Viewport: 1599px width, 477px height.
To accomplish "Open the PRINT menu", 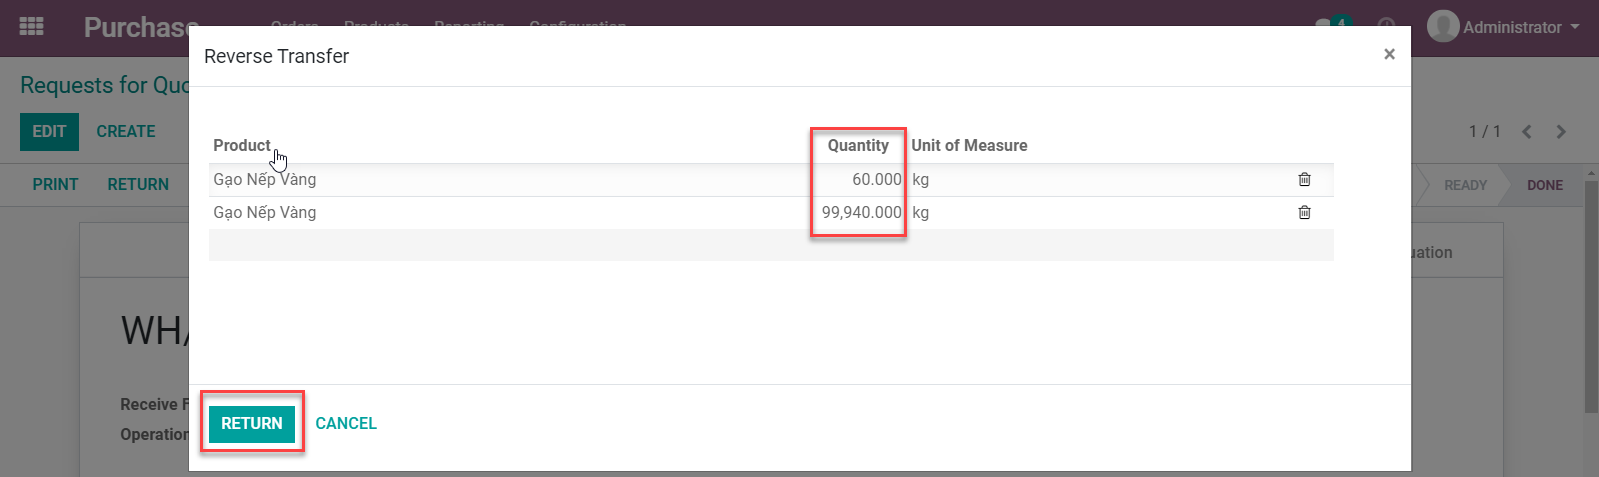I will click(55, 185).
